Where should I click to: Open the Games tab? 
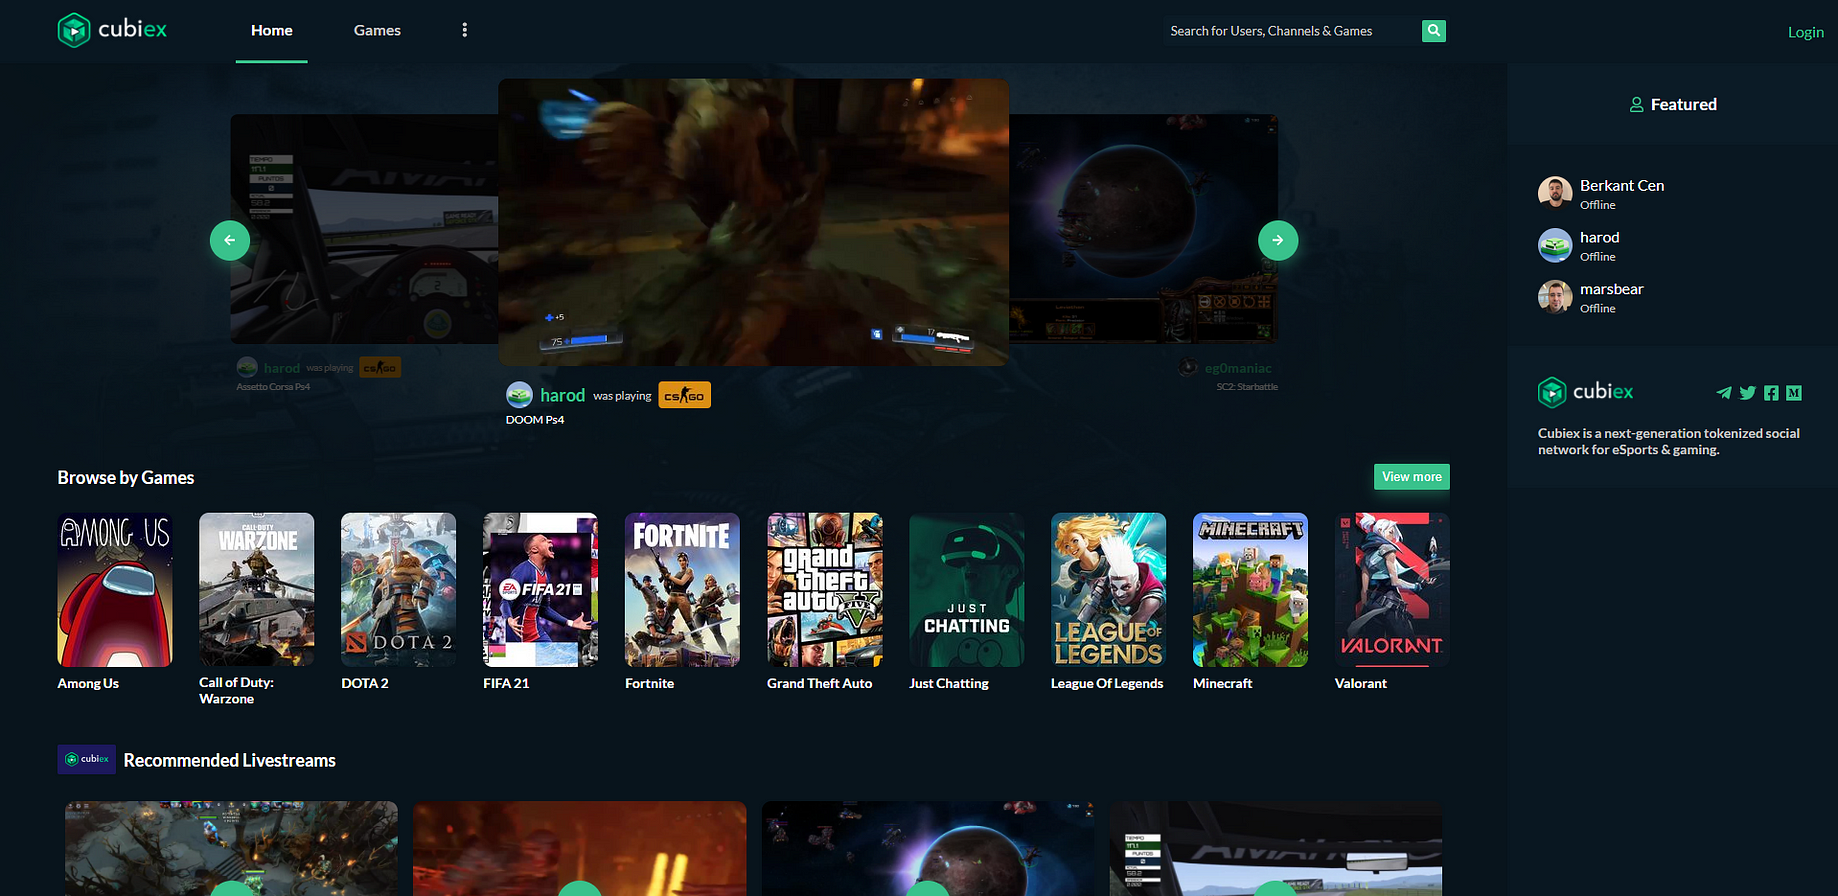tap(377, 31)
